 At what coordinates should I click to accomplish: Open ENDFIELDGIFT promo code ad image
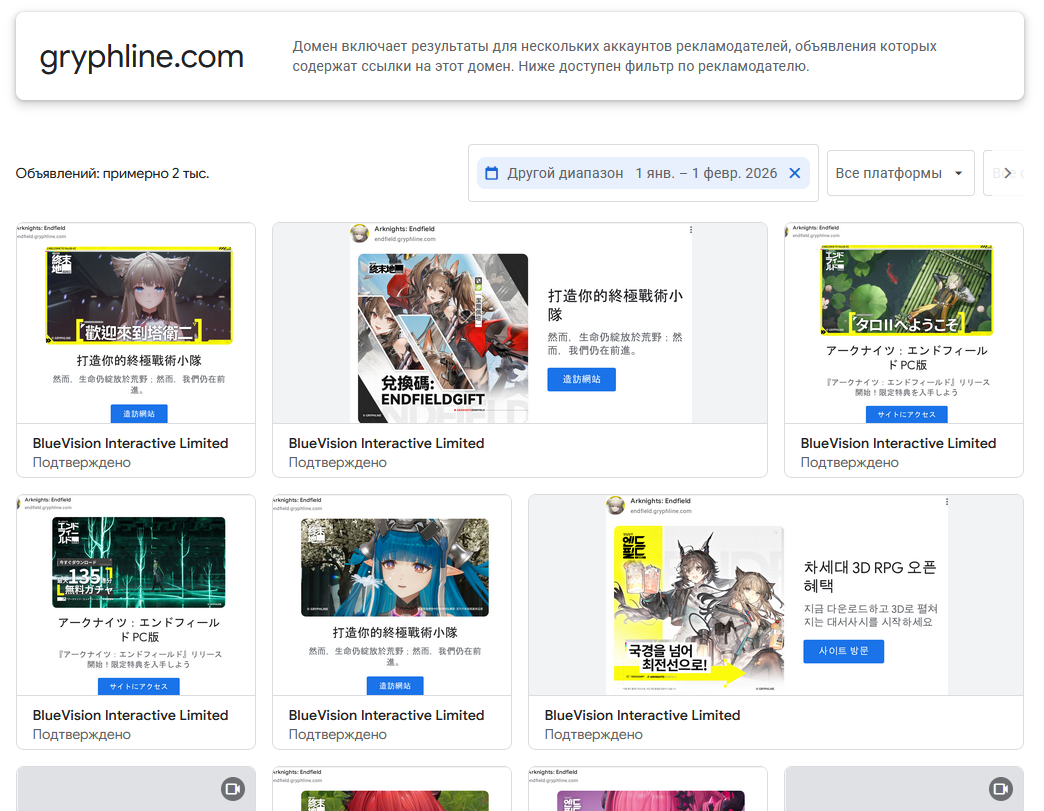coord(443,338)
